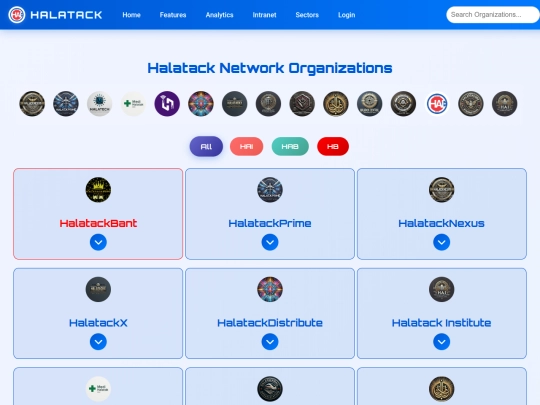Open the colorful mandala logo in logo strip
Image resolution: width=540 pixels, height=405 pixels.
point(201,104)
